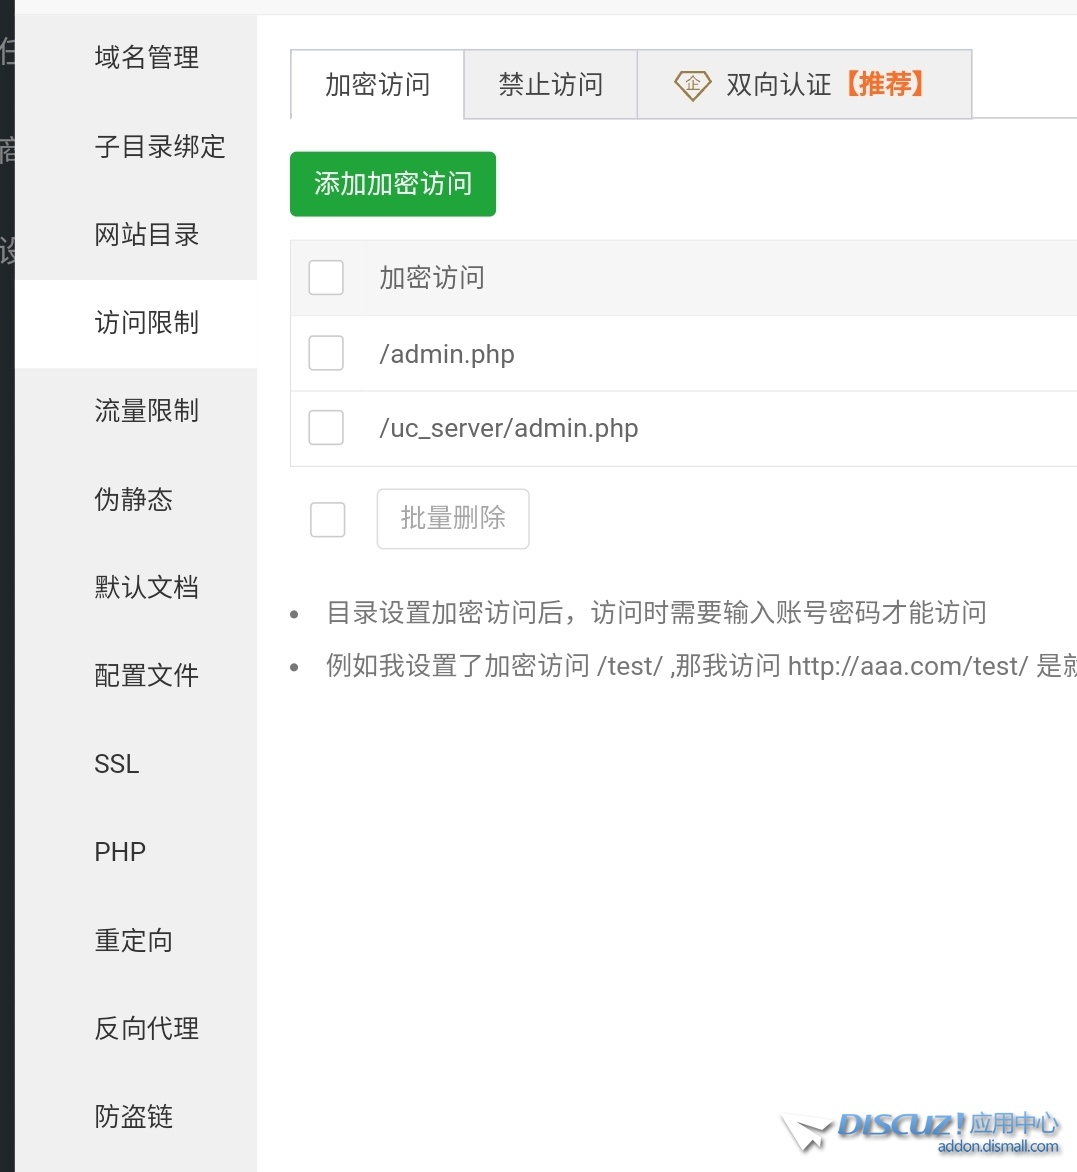Select the PHP sidebar entry
1077x1172 pixels.
pos(120,852)
